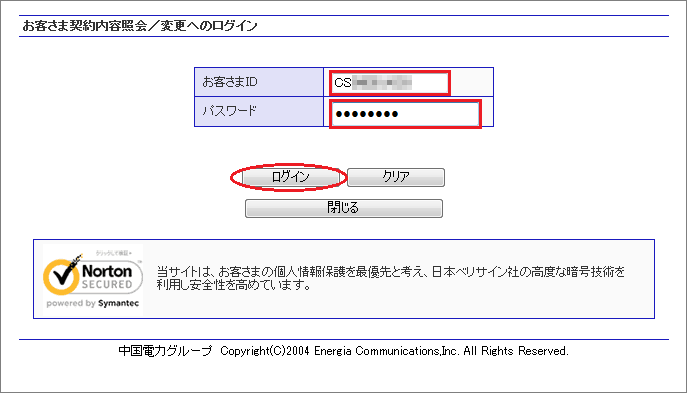Click the お客さま契約内容照会/変更へのログイン heading

pyautogui.click(x=140, y=26)
